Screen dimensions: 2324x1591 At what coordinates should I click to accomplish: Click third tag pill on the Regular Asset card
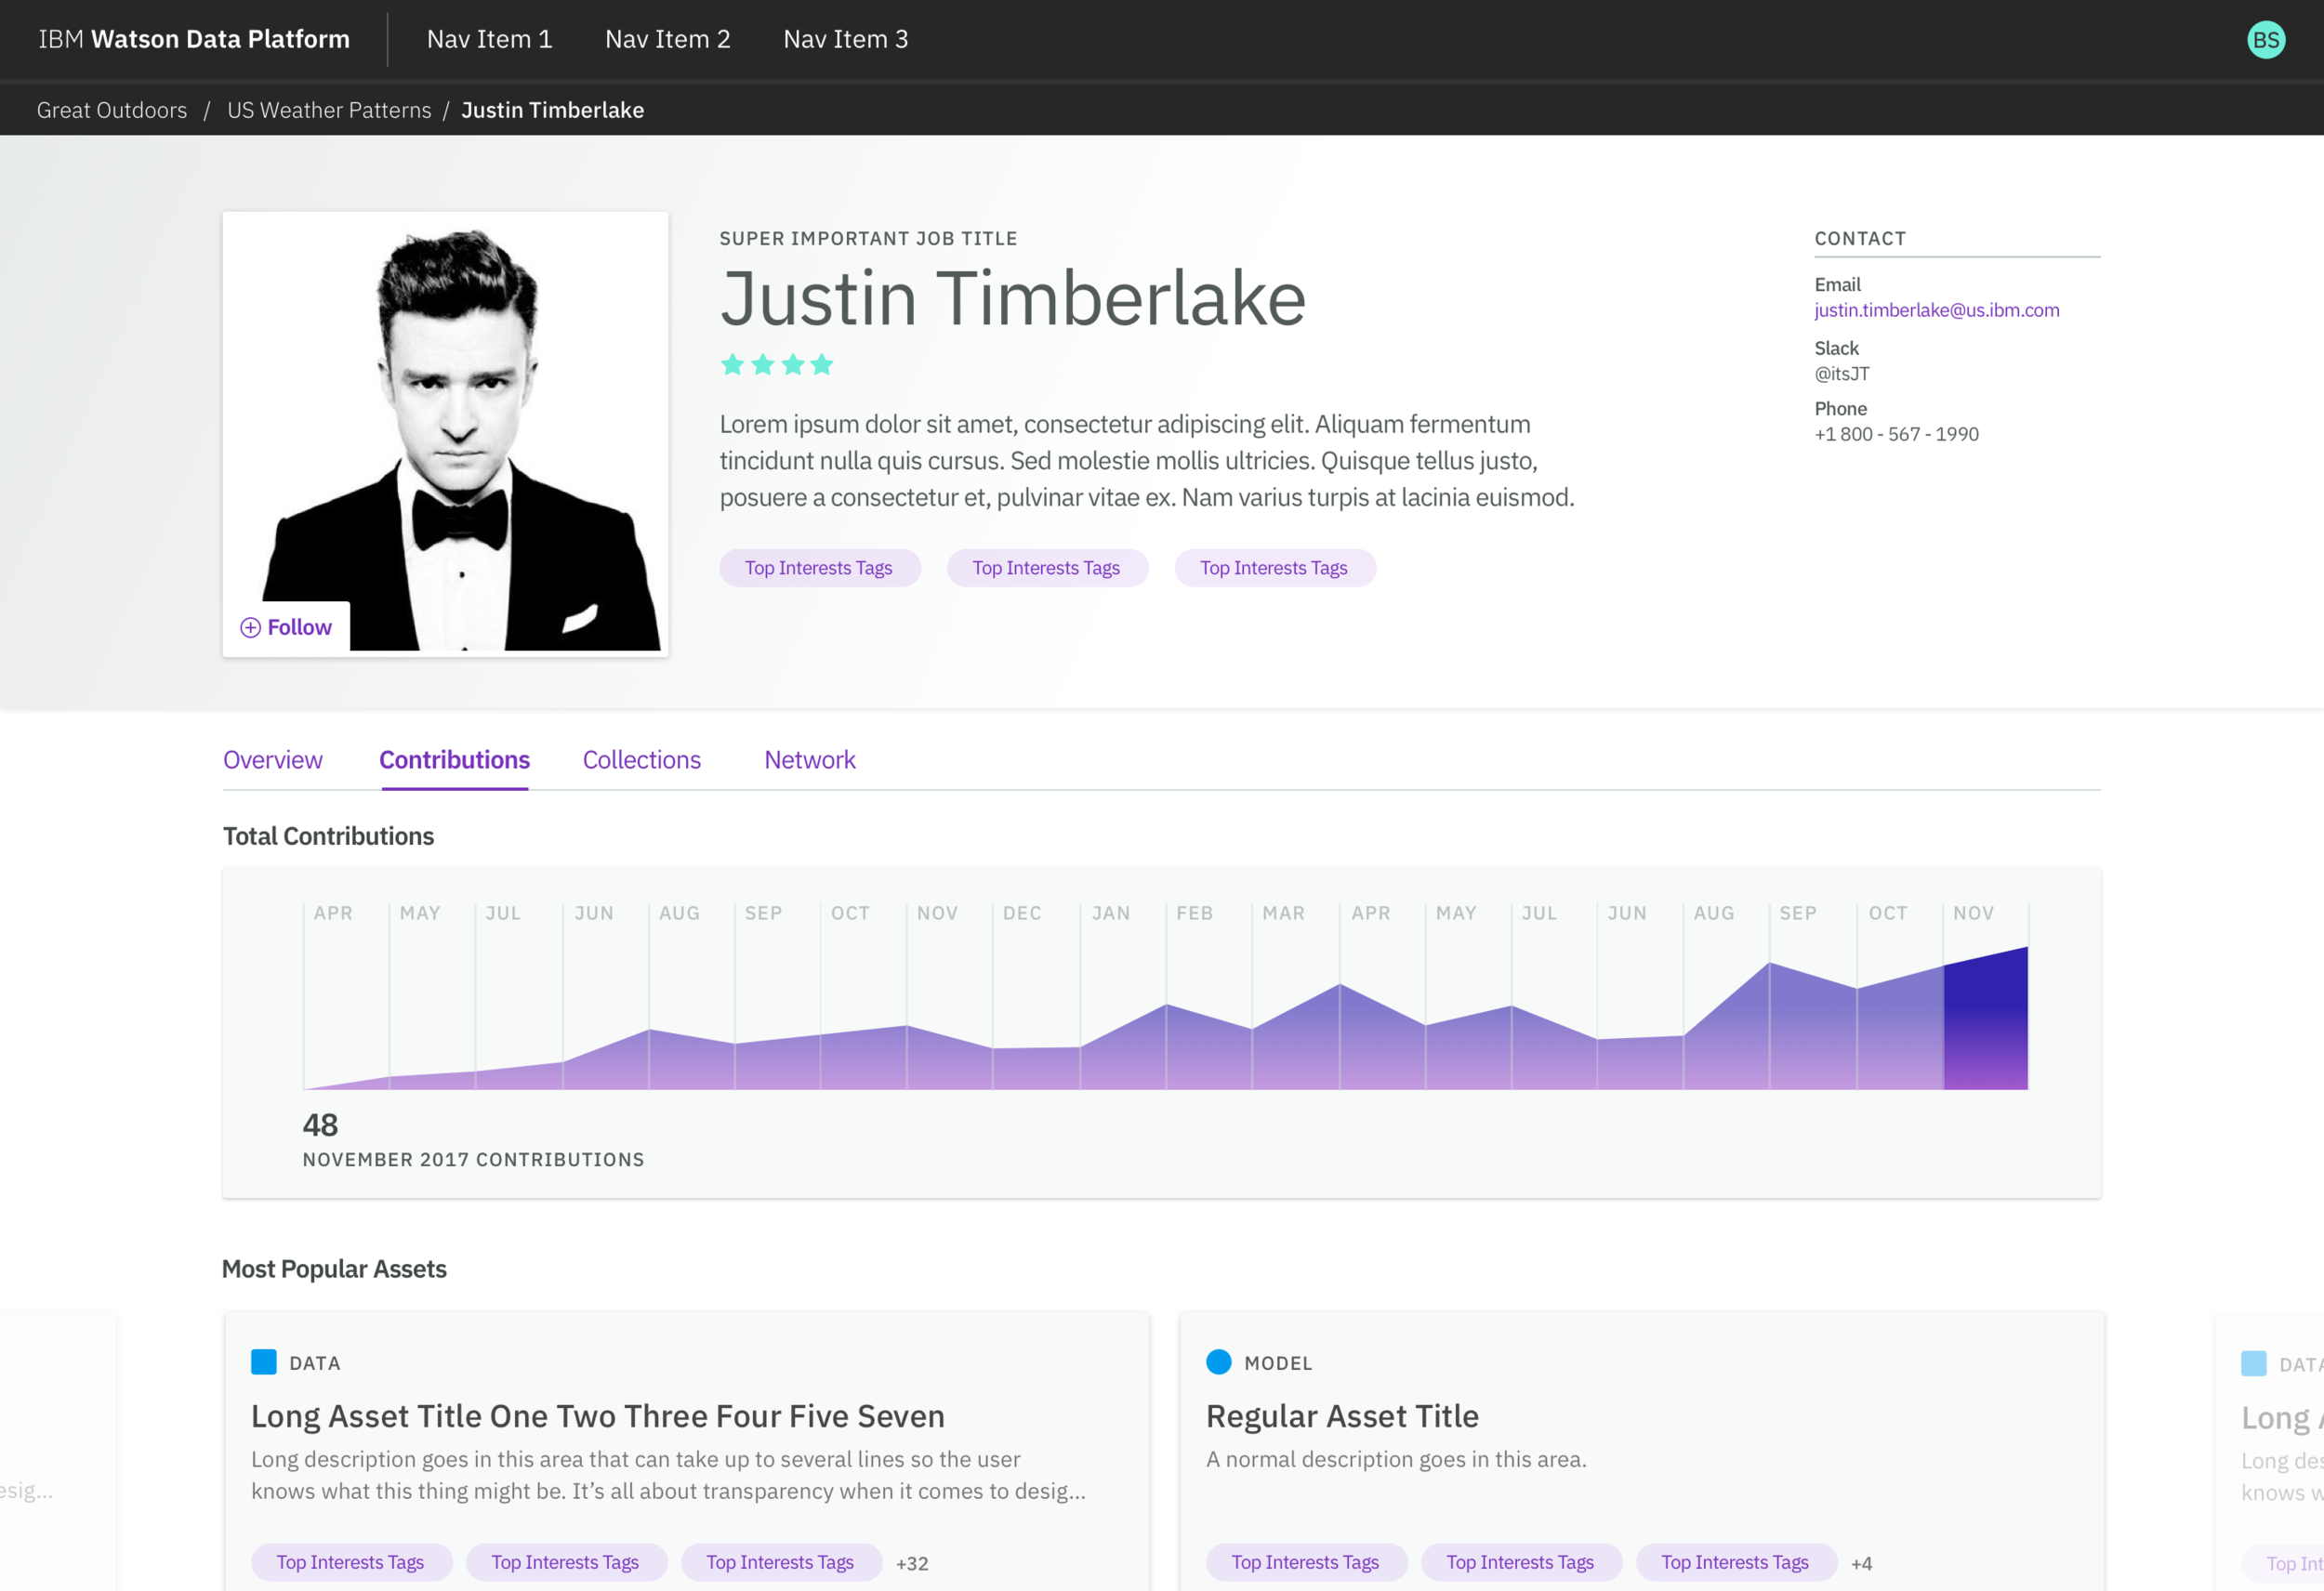pos(1736,1562)
